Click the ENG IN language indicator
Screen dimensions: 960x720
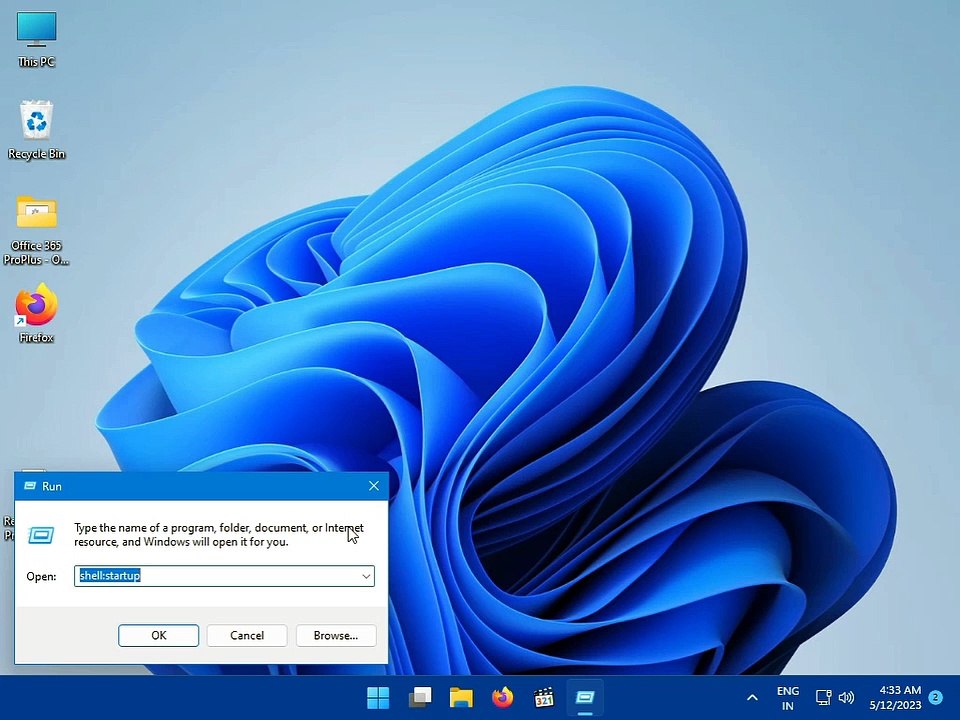(787, 698)
